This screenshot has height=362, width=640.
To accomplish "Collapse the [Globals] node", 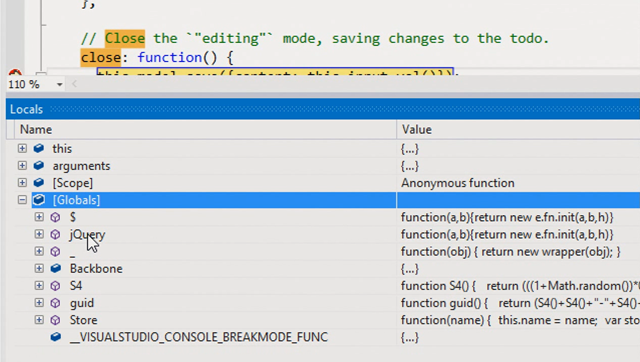I will pyautogui.click(x=22, y=200).
